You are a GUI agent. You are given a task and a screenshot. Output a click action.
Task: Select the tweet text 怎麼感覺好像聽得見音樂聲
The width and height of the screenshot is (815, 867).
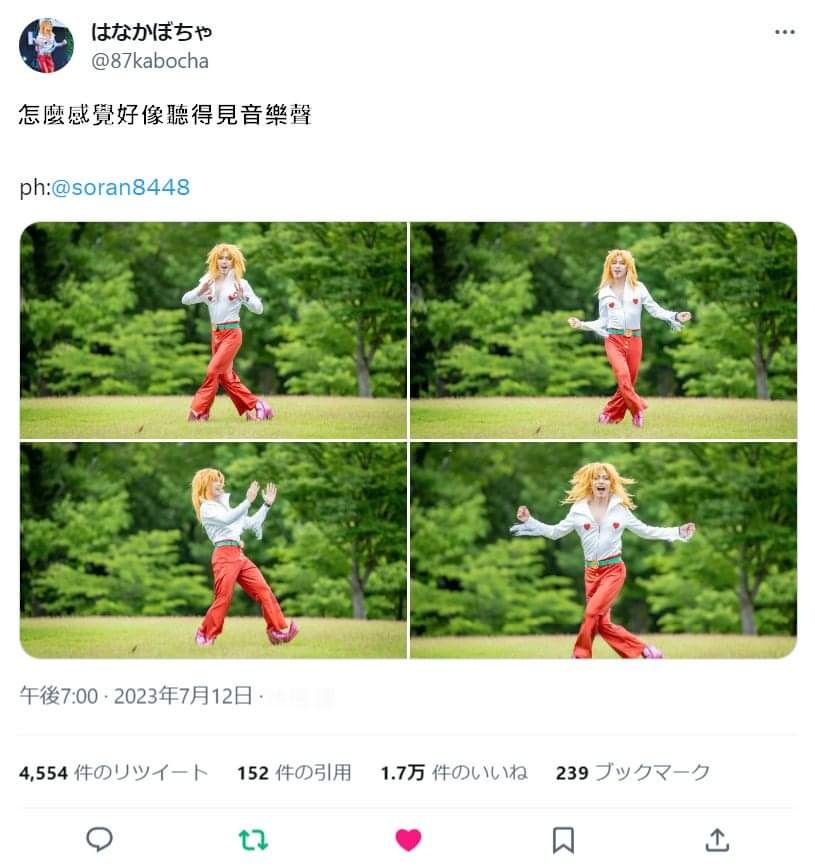pos(165,114)
